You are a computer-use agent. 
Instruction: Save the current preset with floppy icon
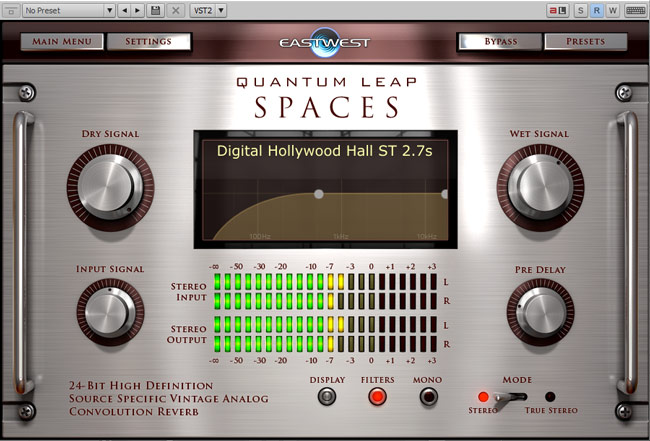point(155,10)
